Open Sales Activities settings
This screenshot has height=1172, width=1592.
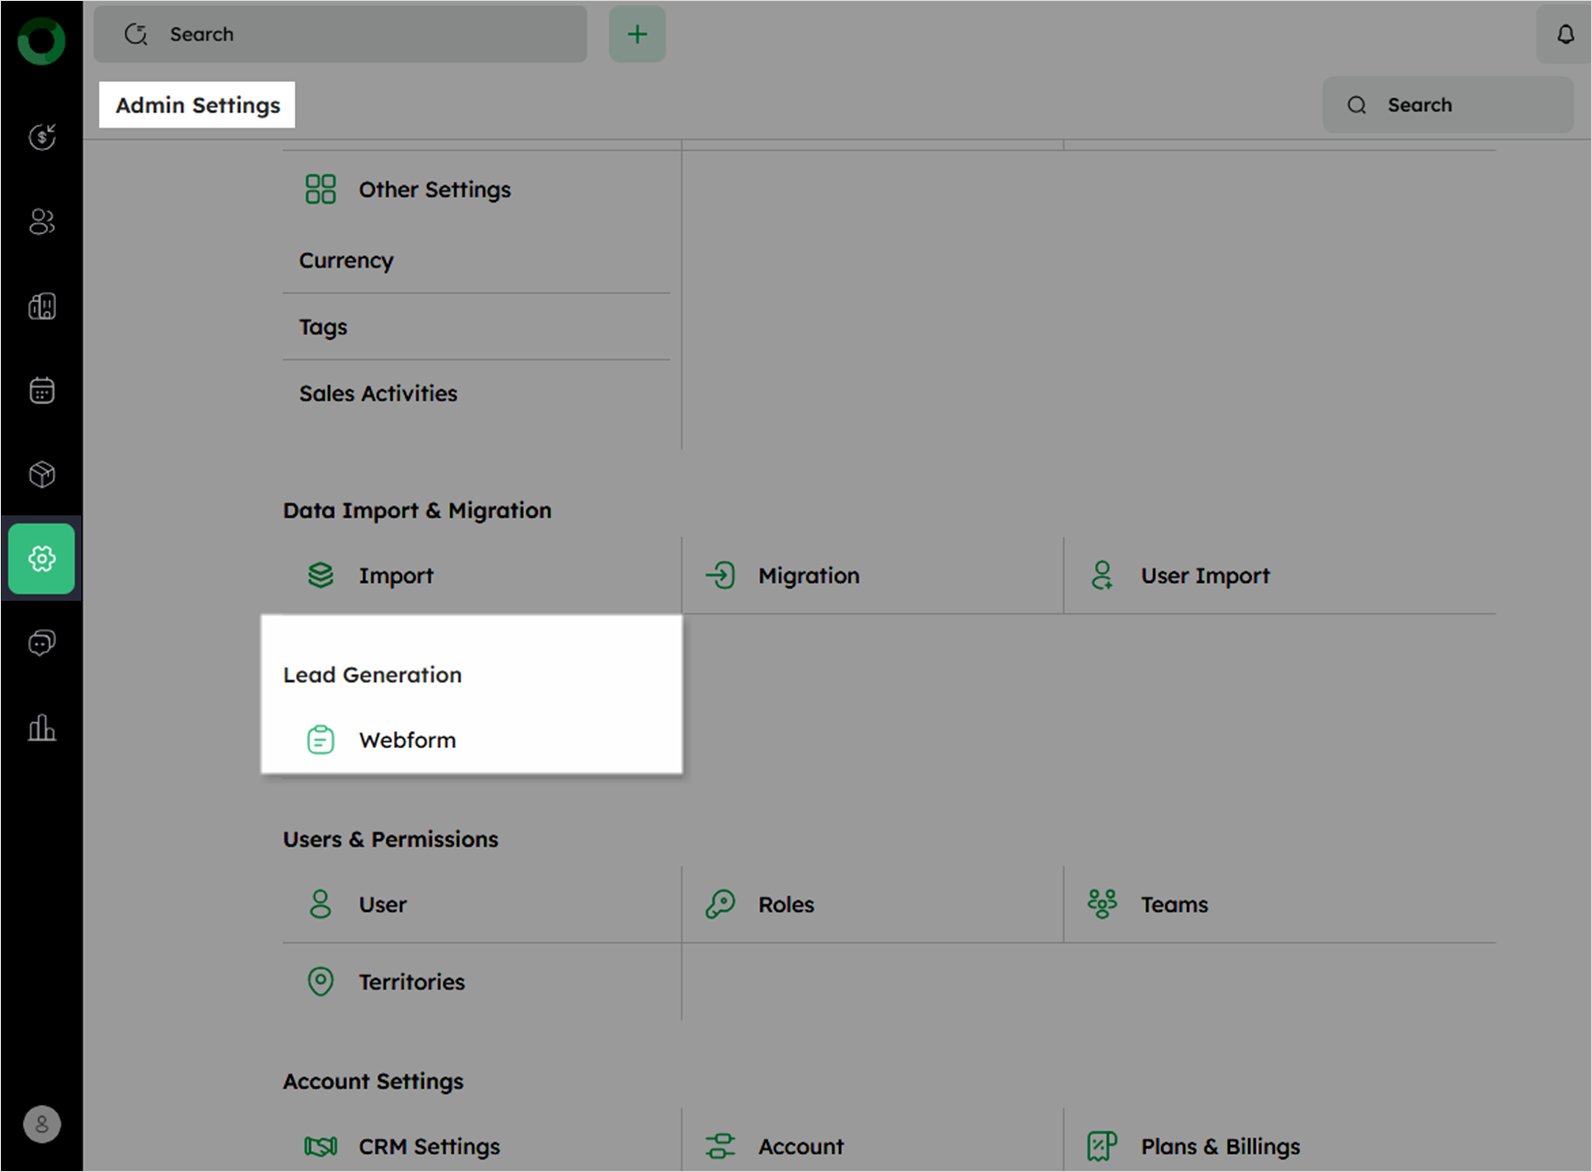(378, 394)
